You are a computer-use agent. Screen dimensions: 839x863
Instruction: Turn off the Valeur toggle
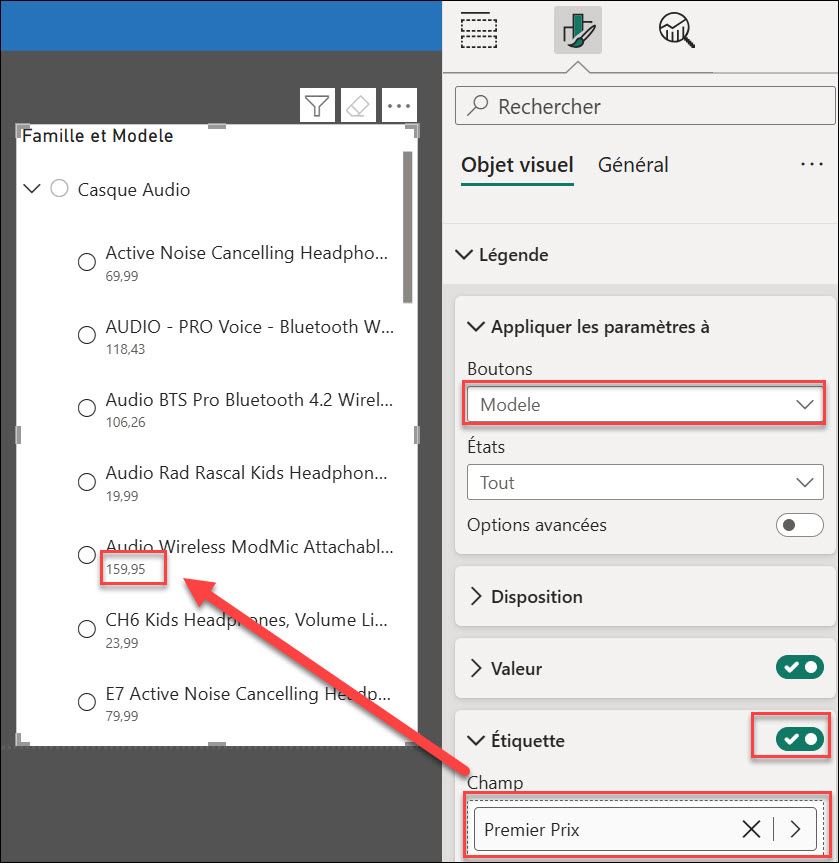(799, 667)
